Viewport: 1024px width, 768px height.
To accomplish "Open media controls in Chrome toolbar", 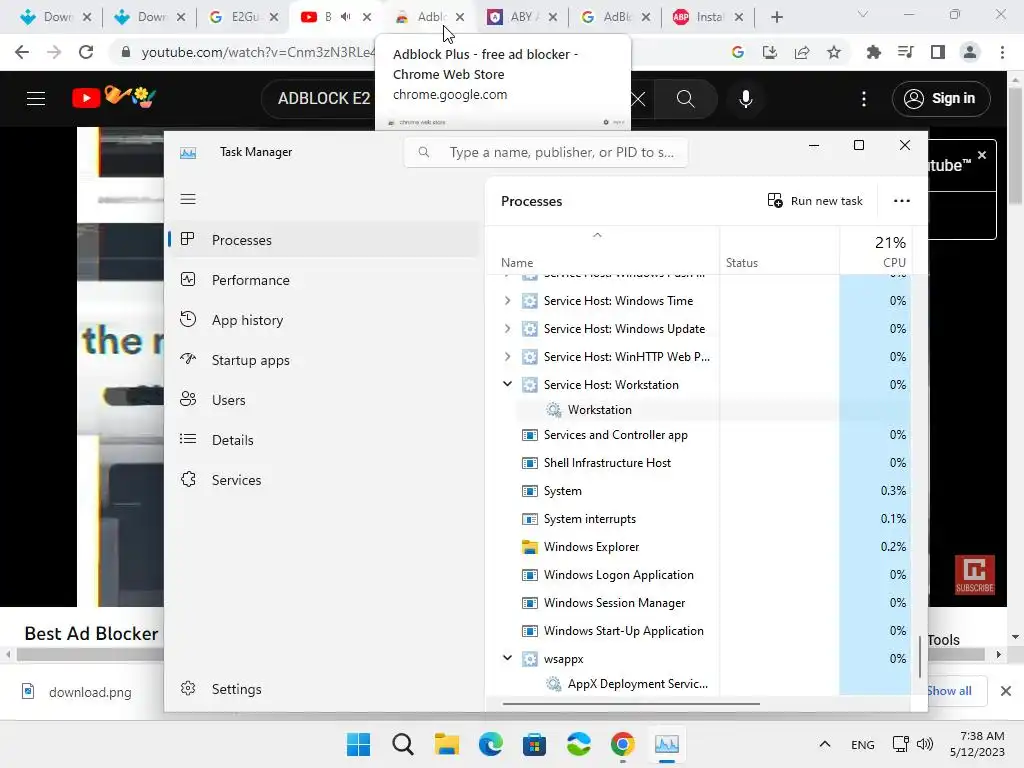I will point(905,52).
